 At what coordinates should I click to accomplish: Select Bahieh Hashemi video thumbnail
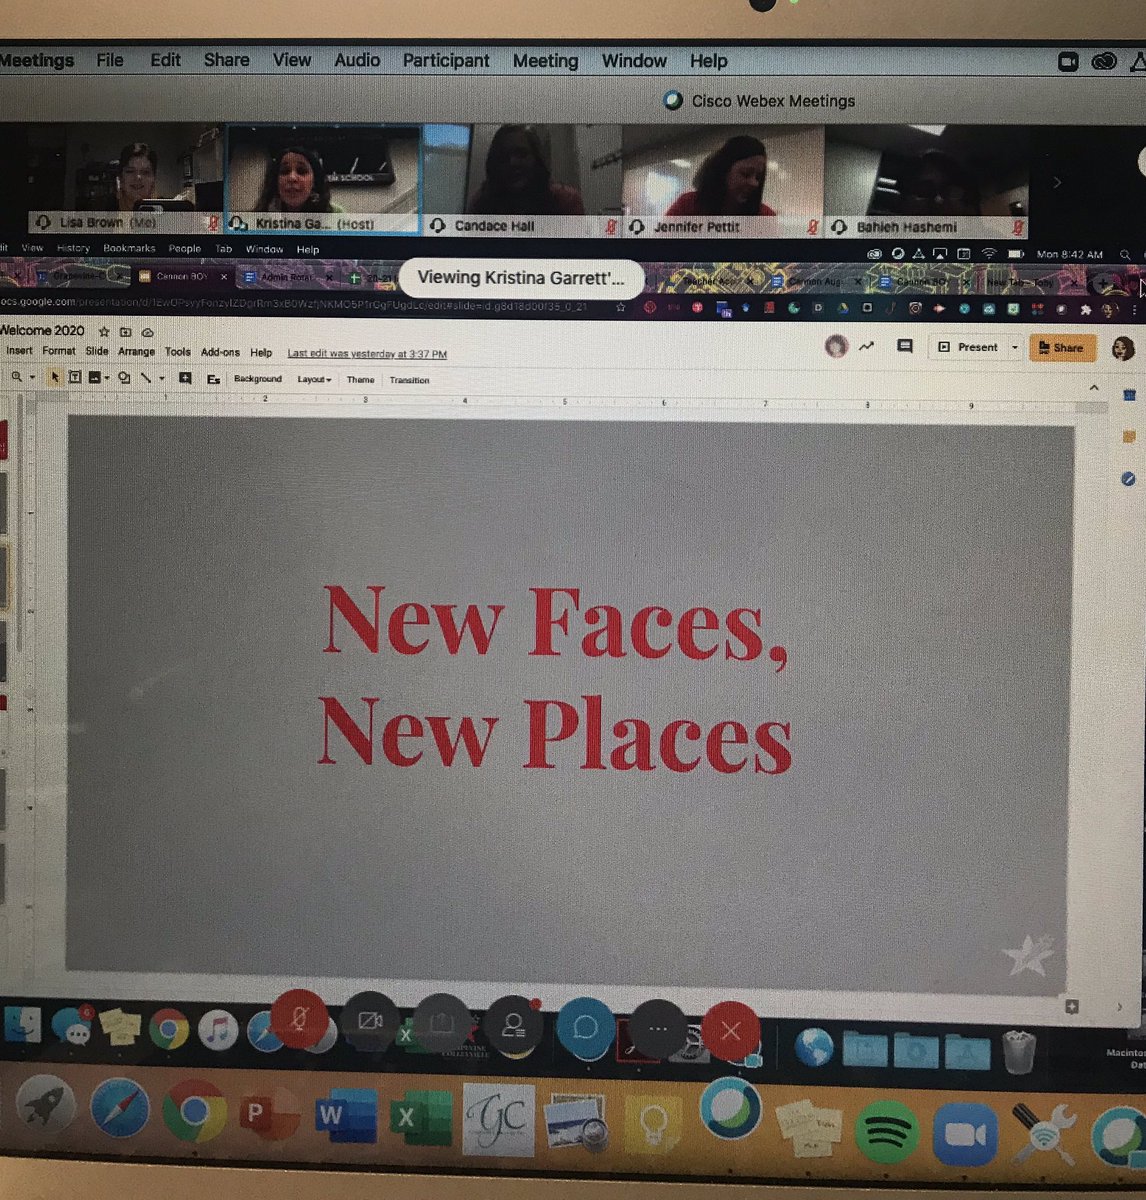(926, 183)
